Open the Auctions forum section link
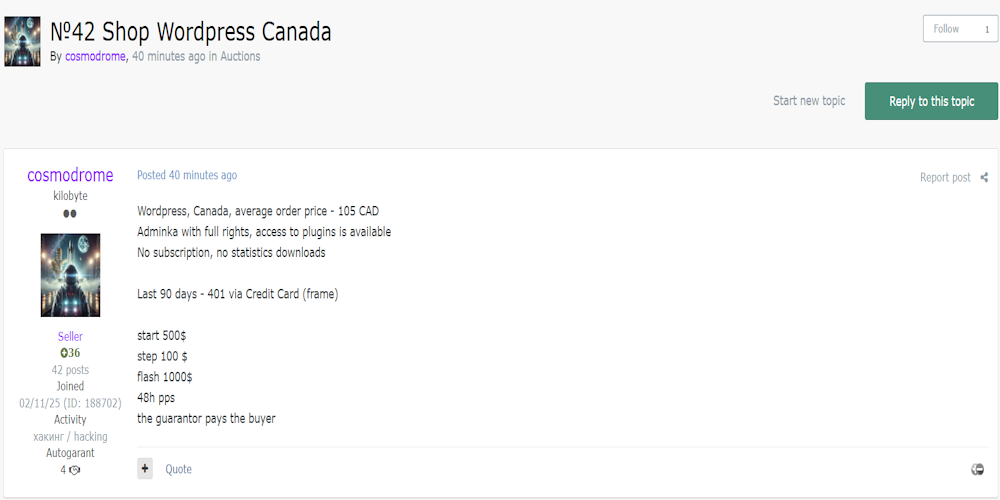Image resolution: width=1000 pixels, height=500 pixels. 240,57
